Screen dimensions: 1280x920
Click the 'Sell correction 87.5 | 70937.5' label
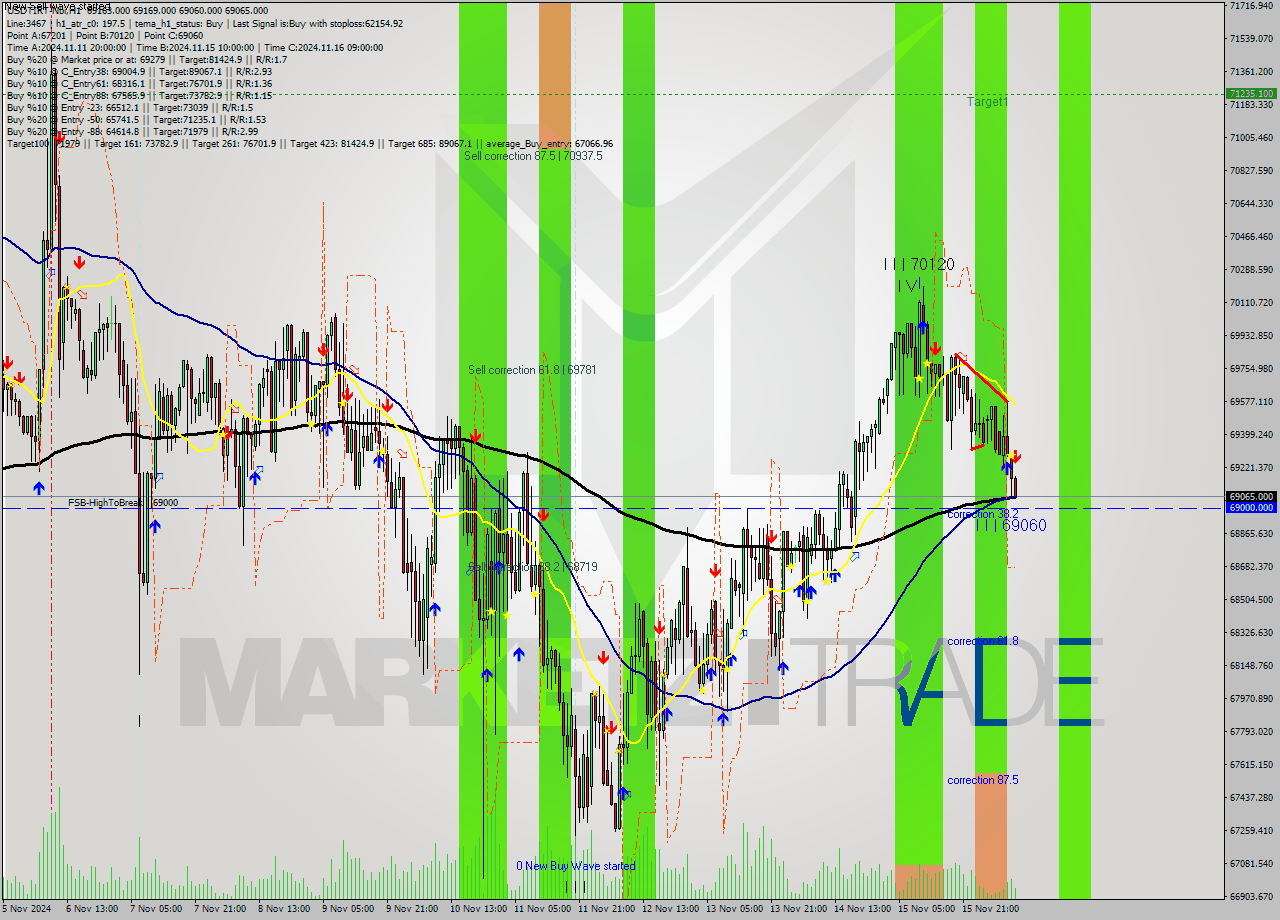533,156
